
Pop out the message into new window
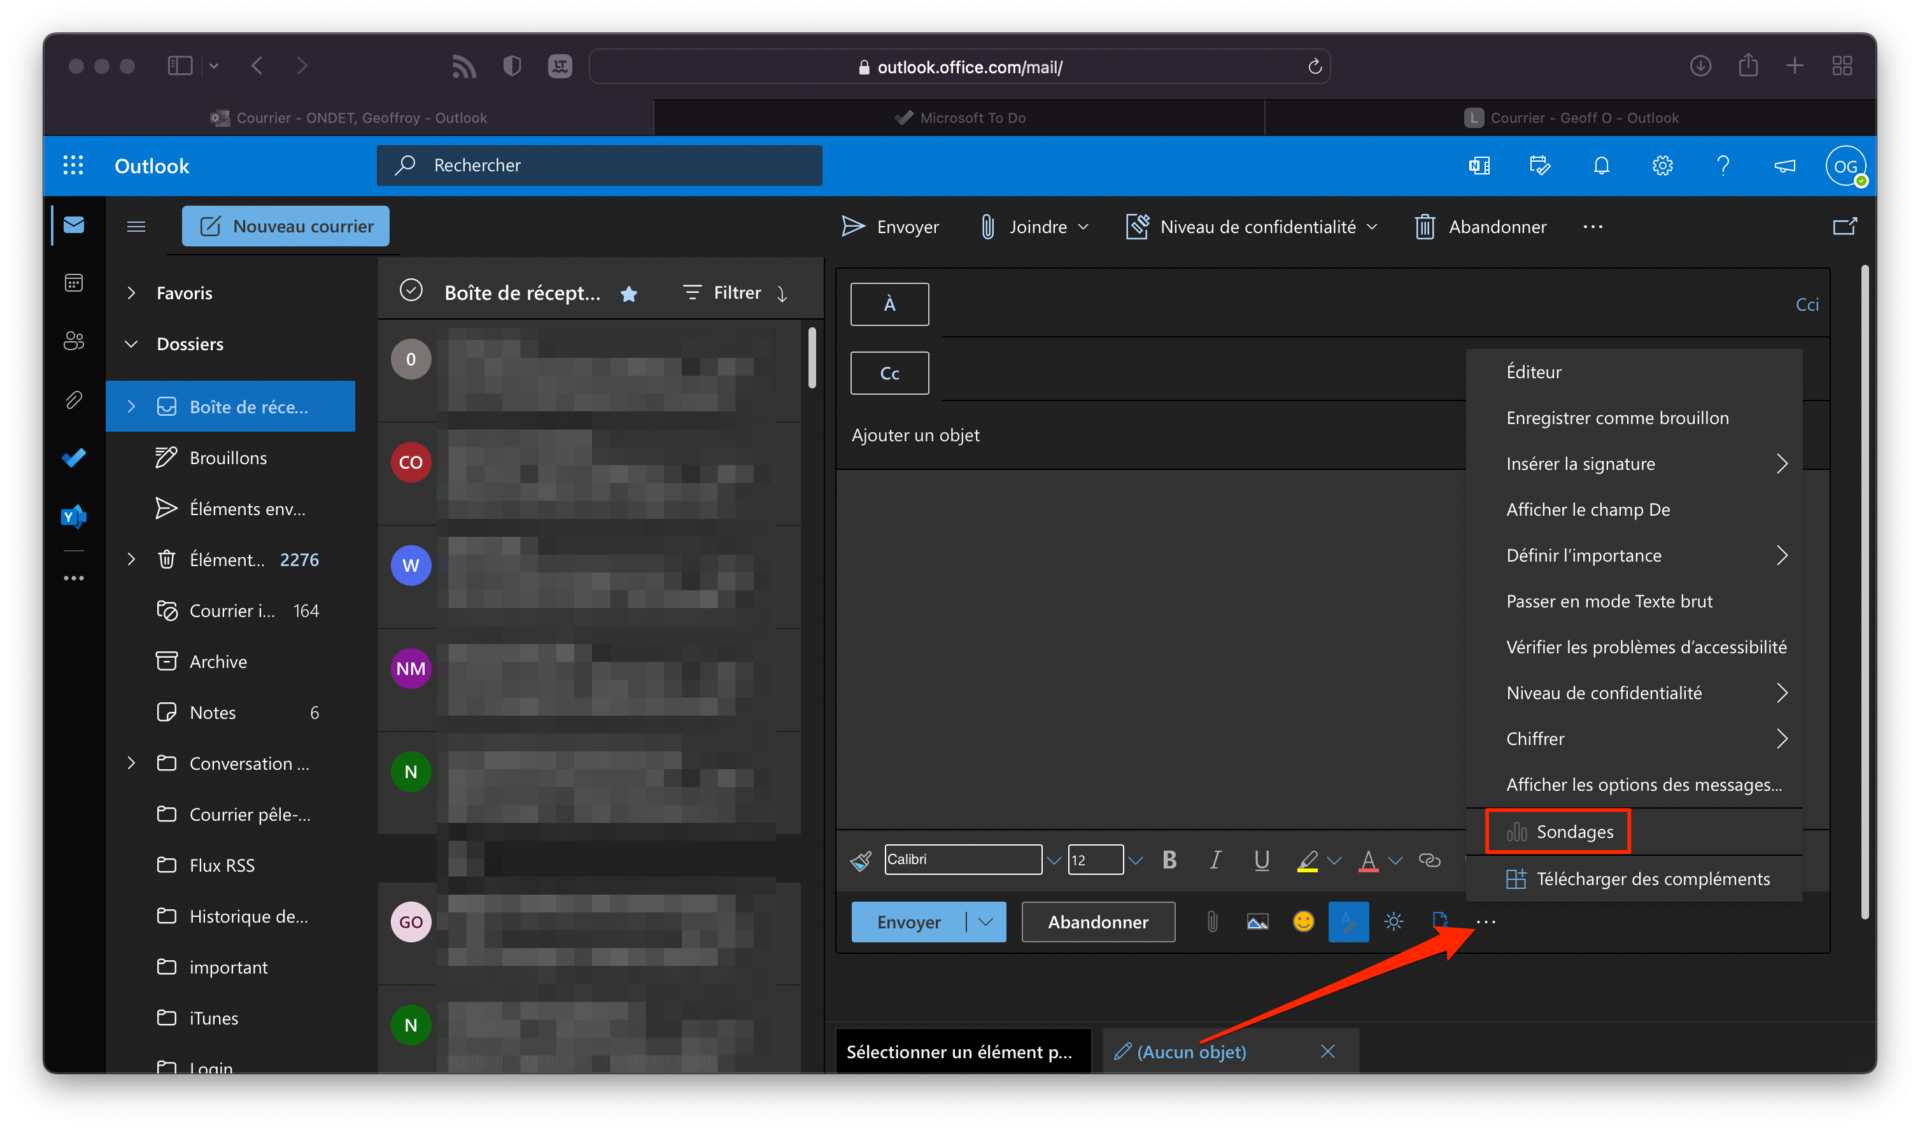pyautogui.click(x=1844, y=227)
